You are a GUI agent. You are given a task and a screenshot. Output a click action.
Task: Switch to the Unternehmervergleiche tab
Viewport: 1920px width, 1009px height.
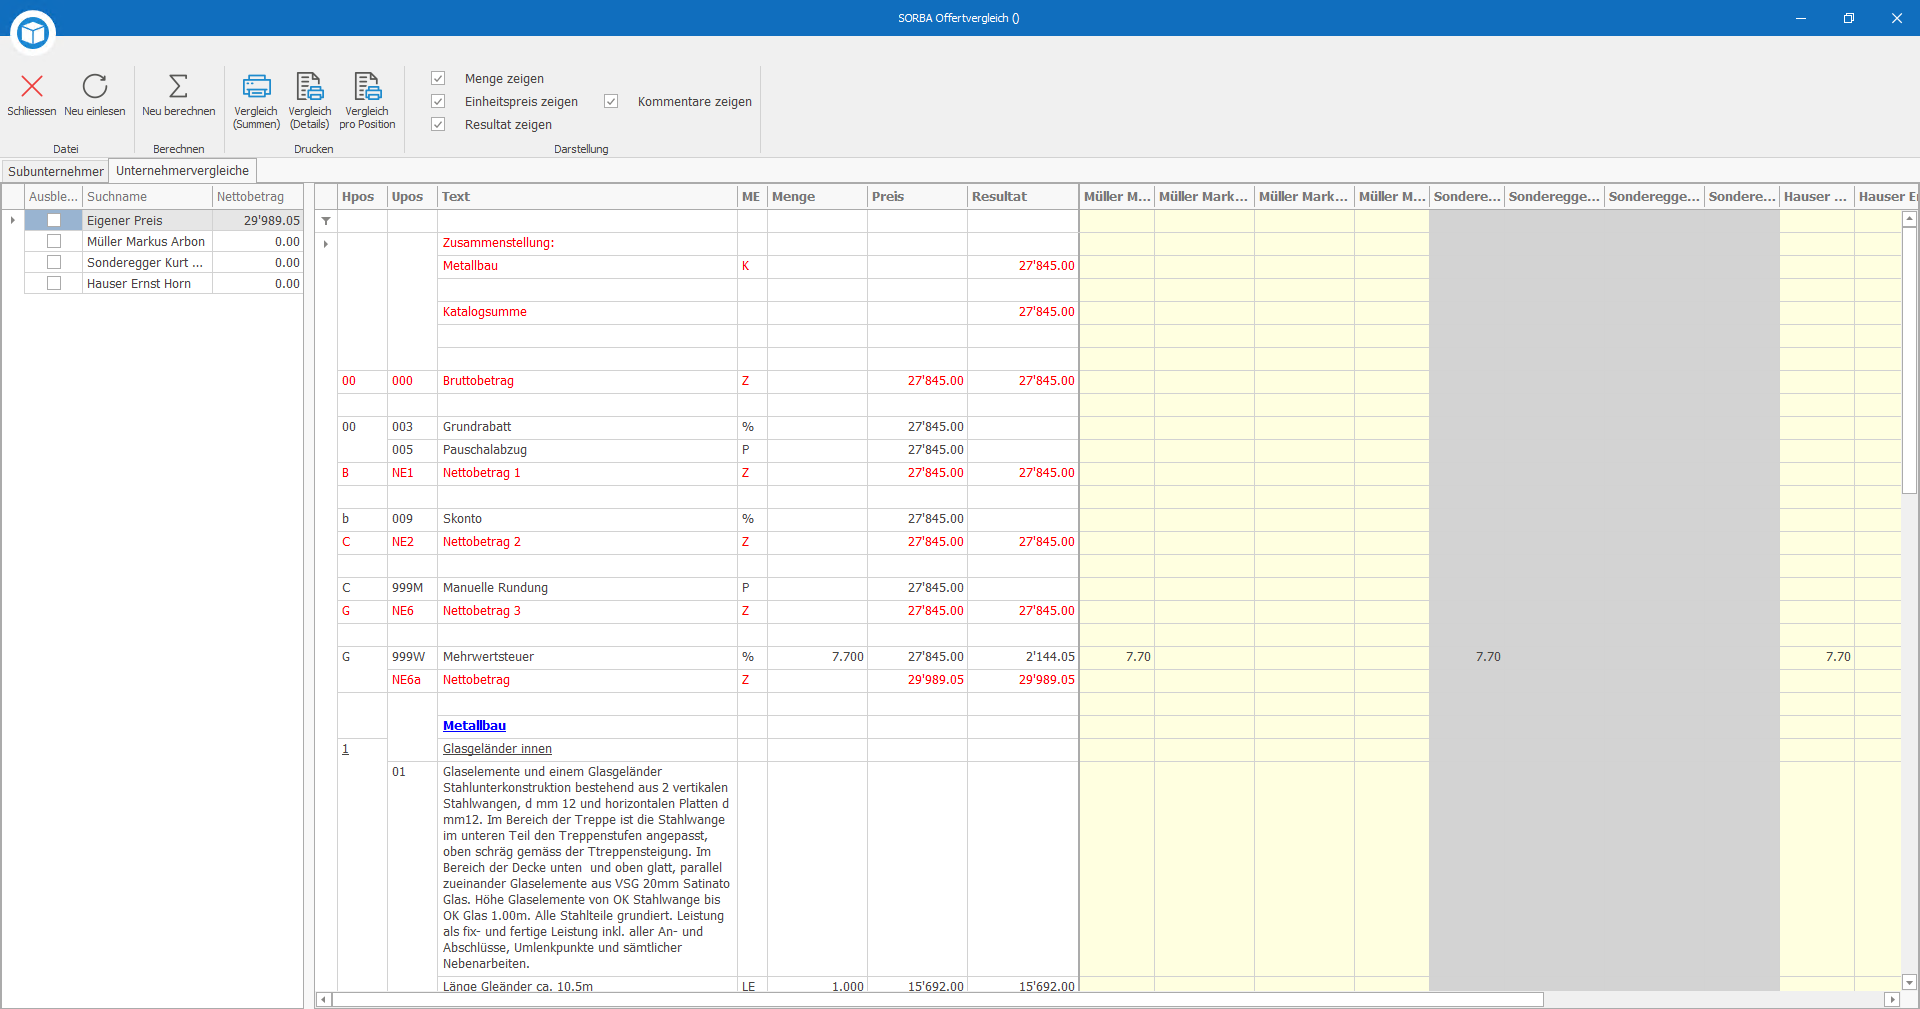(182, 170)
